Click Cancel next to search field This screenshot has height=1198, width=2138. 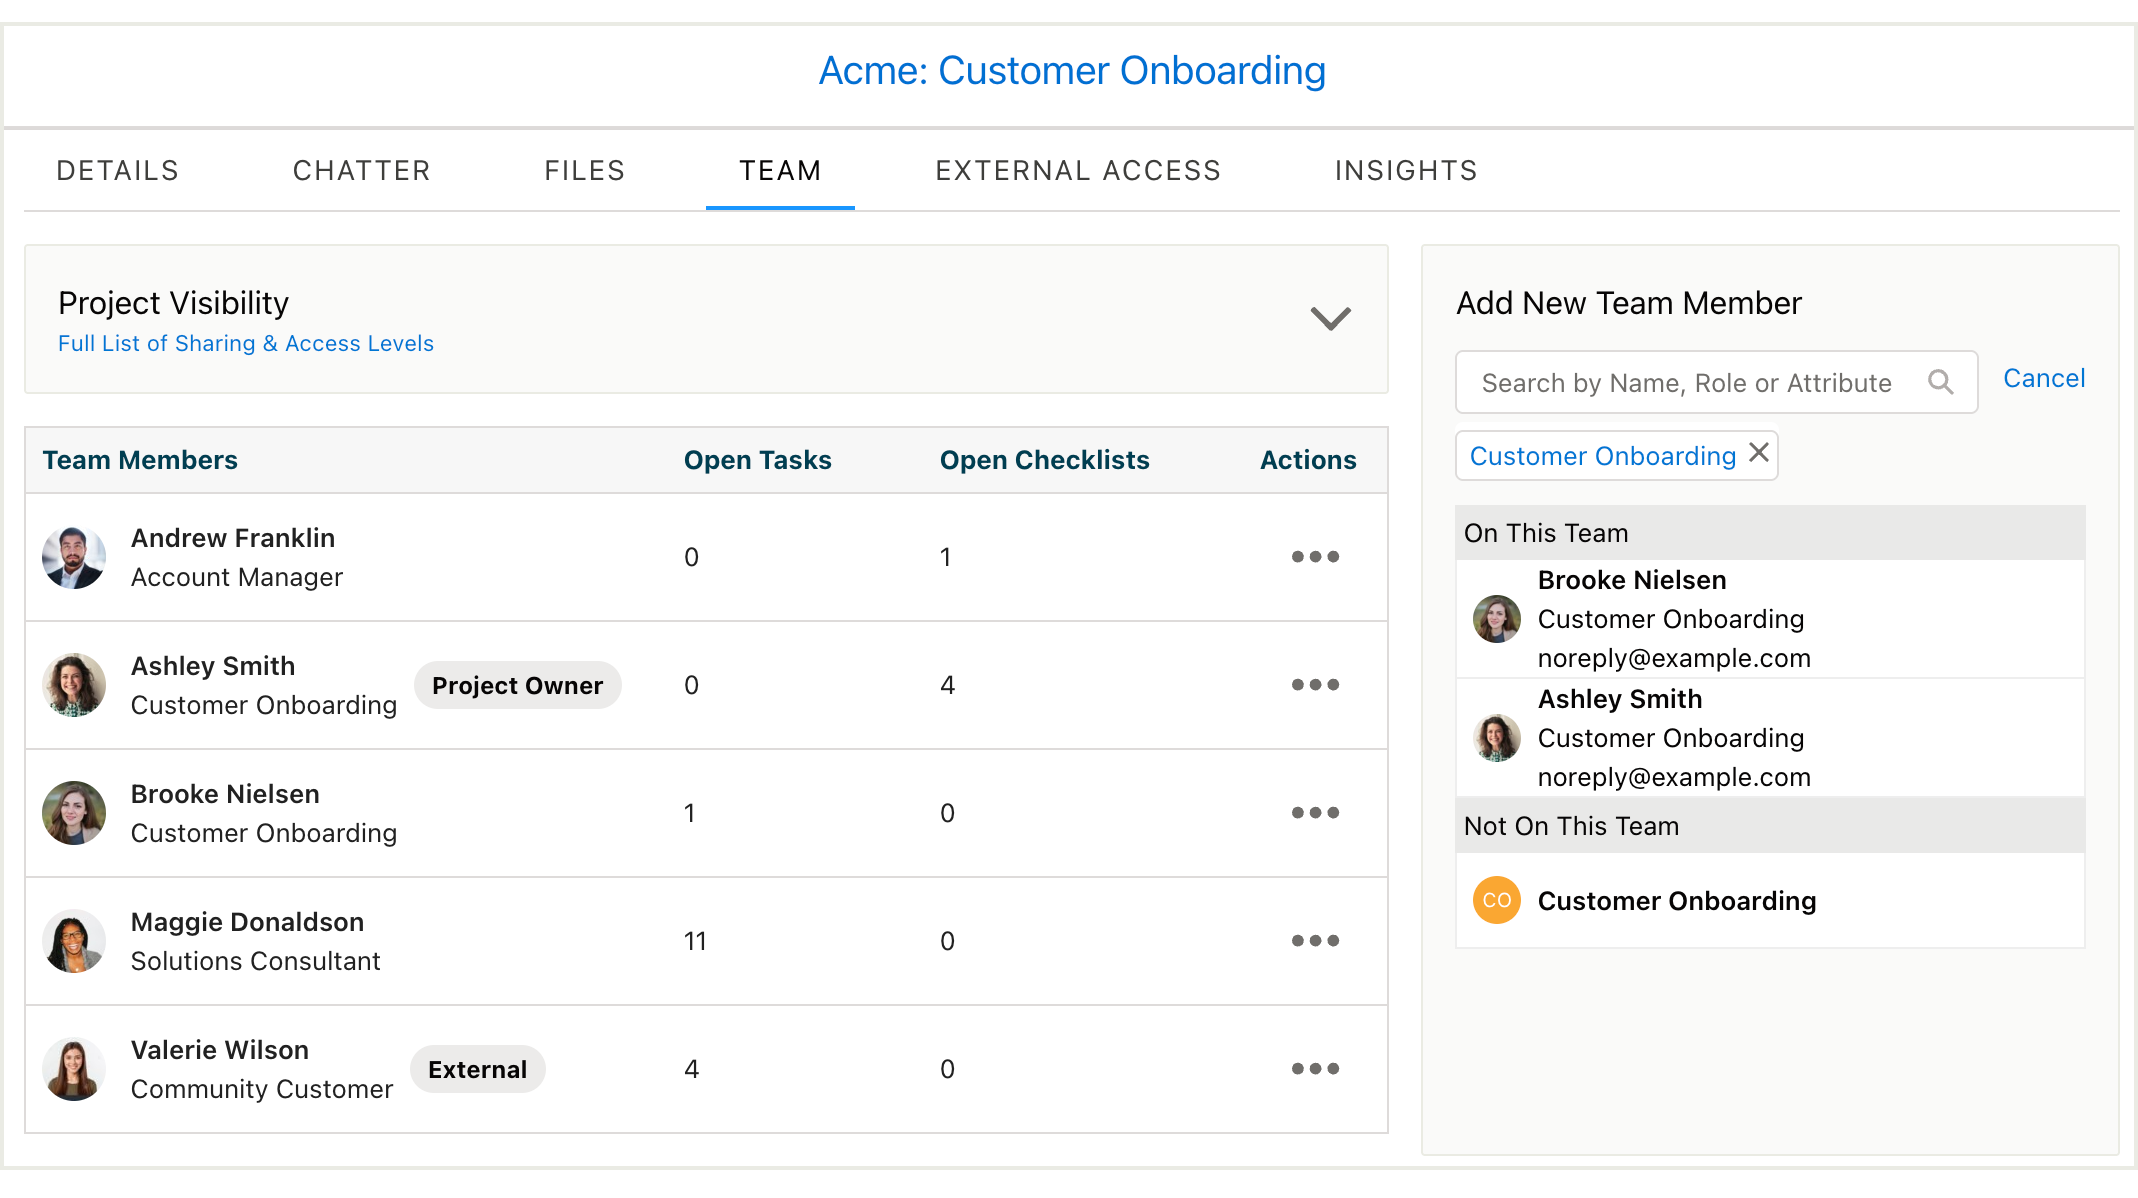click(x=2044, y=378)
